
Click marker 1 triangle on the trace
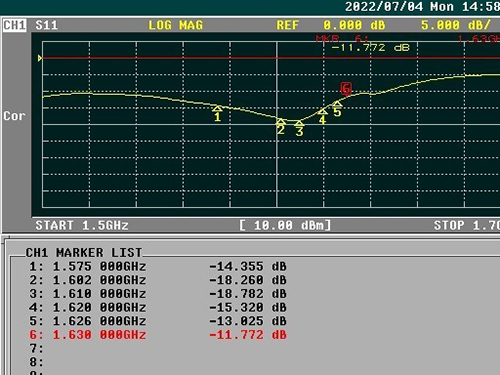coord(217,109)
